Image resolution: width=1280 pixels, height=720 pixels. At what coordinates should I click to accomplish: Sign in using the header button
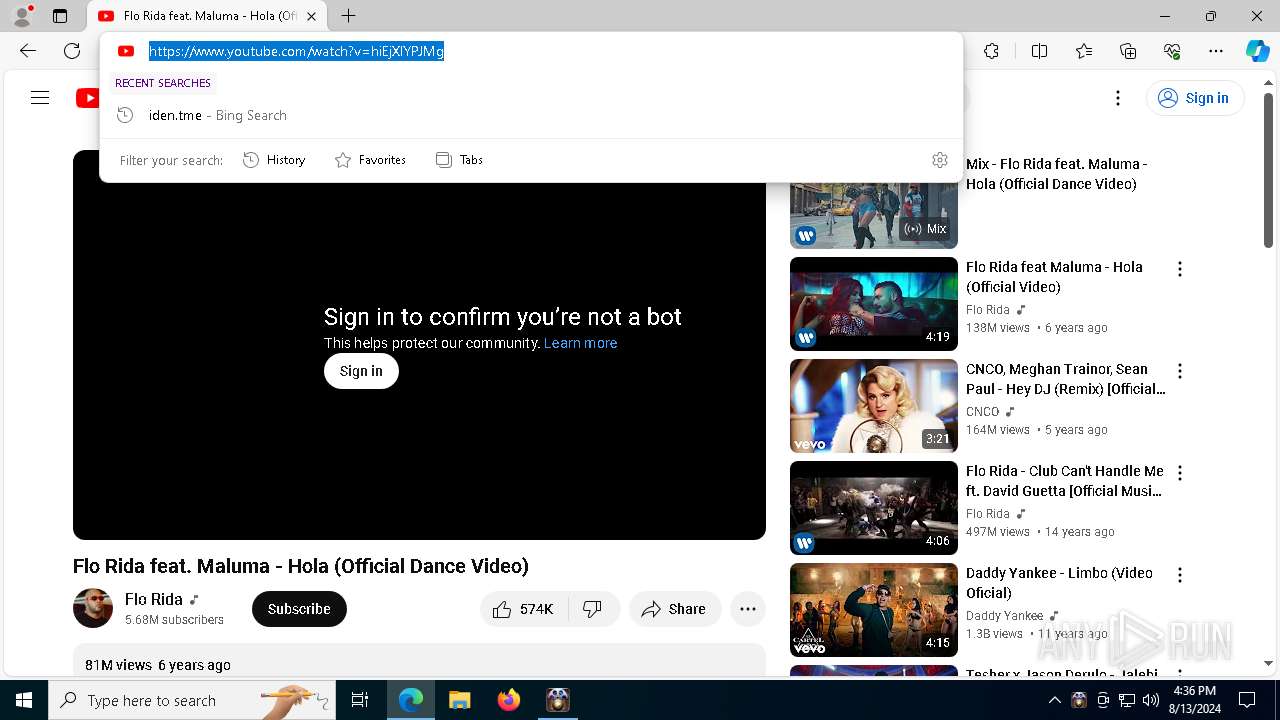pyautogui.click(x=1194, y=98)
